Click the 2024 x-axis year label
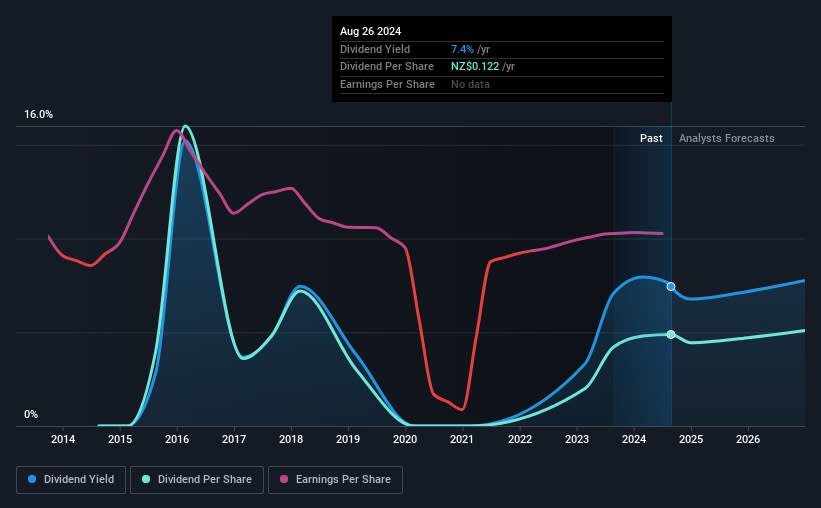Screen dimensions: 821x508 pyautogui.click(x=634, y=439)
